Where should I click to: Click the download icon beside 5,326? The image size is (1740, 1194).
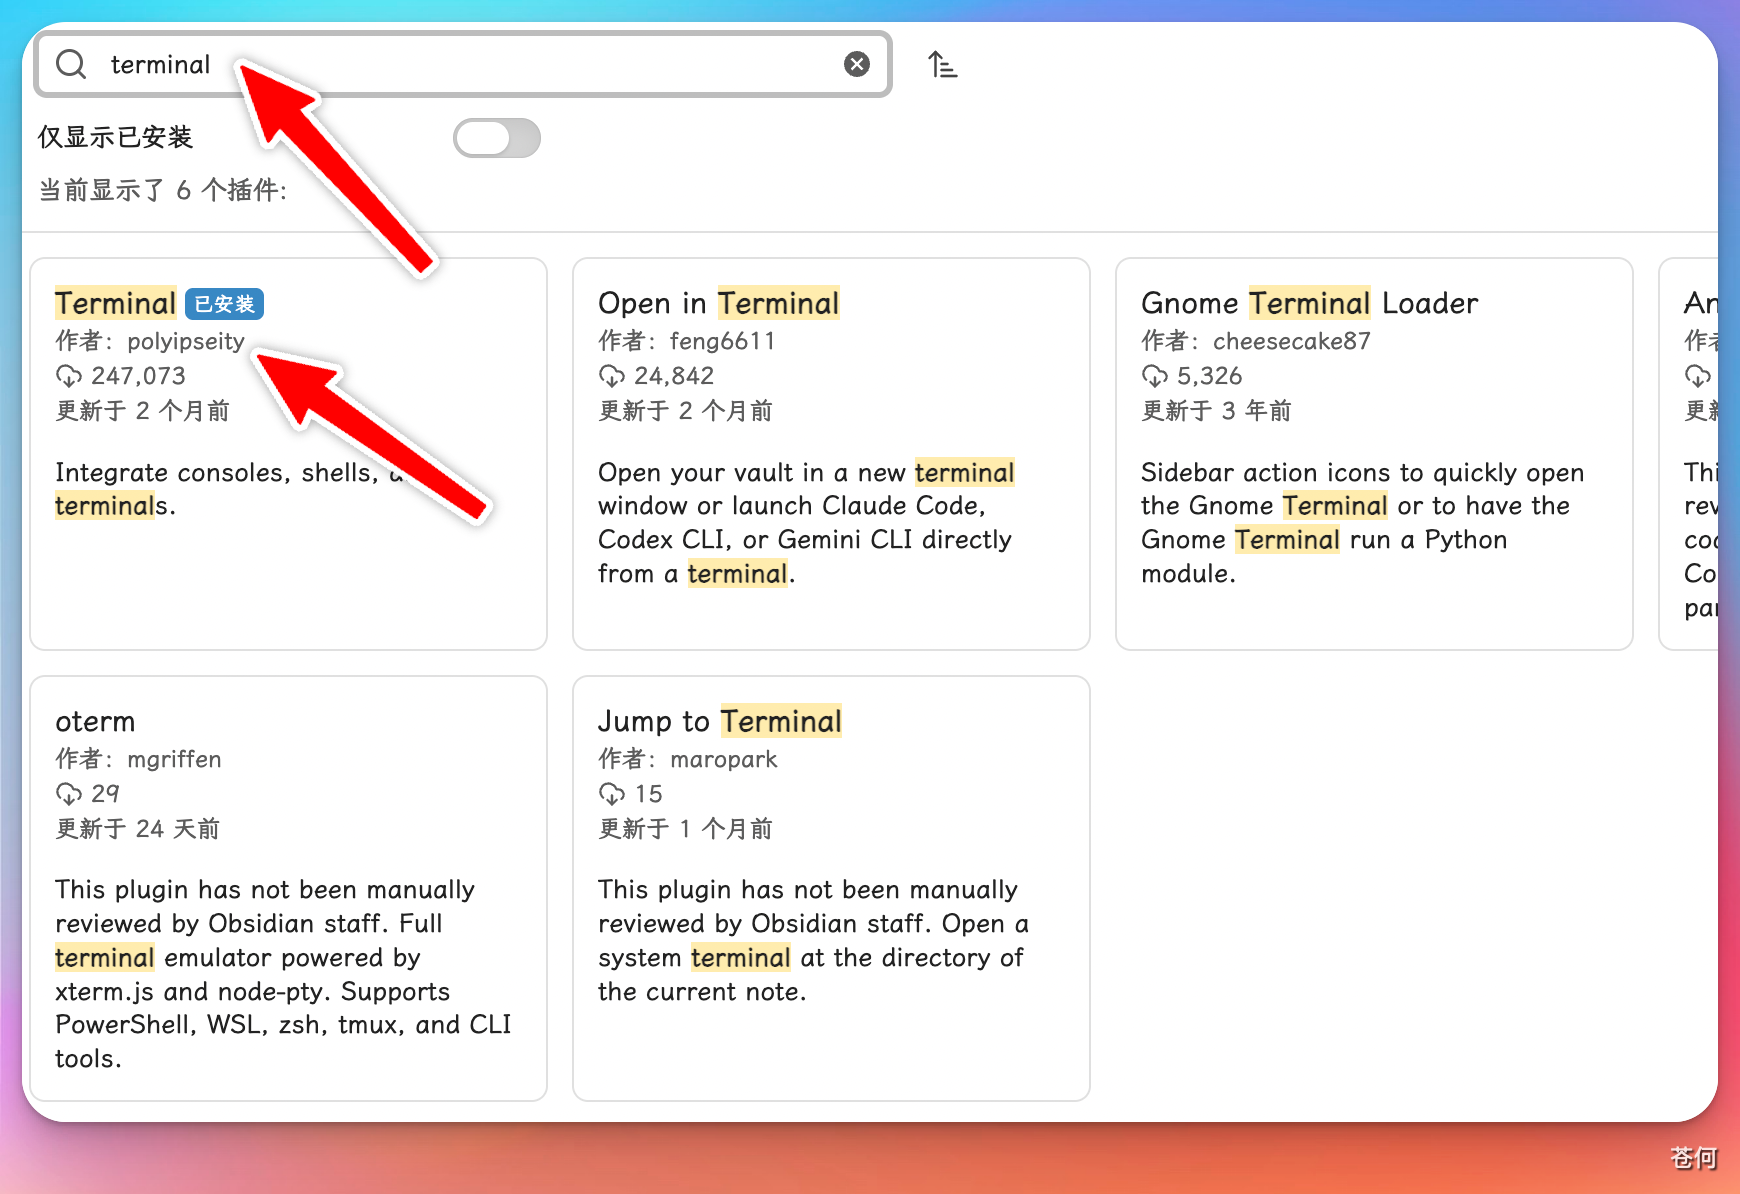(1155, 376)
